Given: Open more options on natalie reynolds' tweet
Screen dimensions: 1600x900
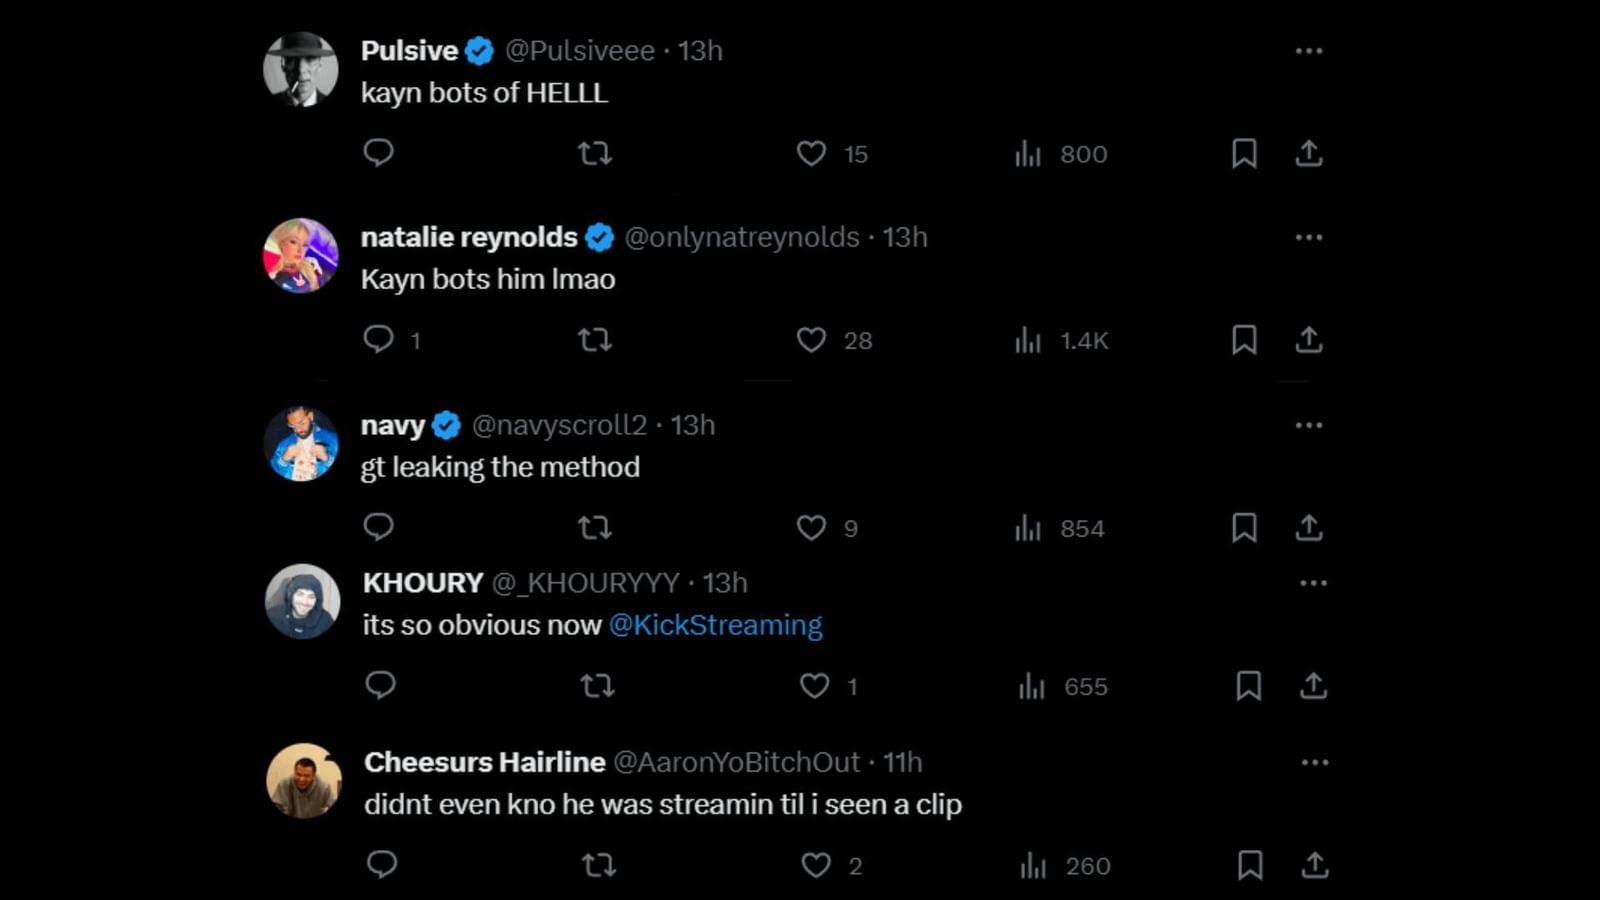Looking at the screenshot, I should click(x=1308, y=238).
